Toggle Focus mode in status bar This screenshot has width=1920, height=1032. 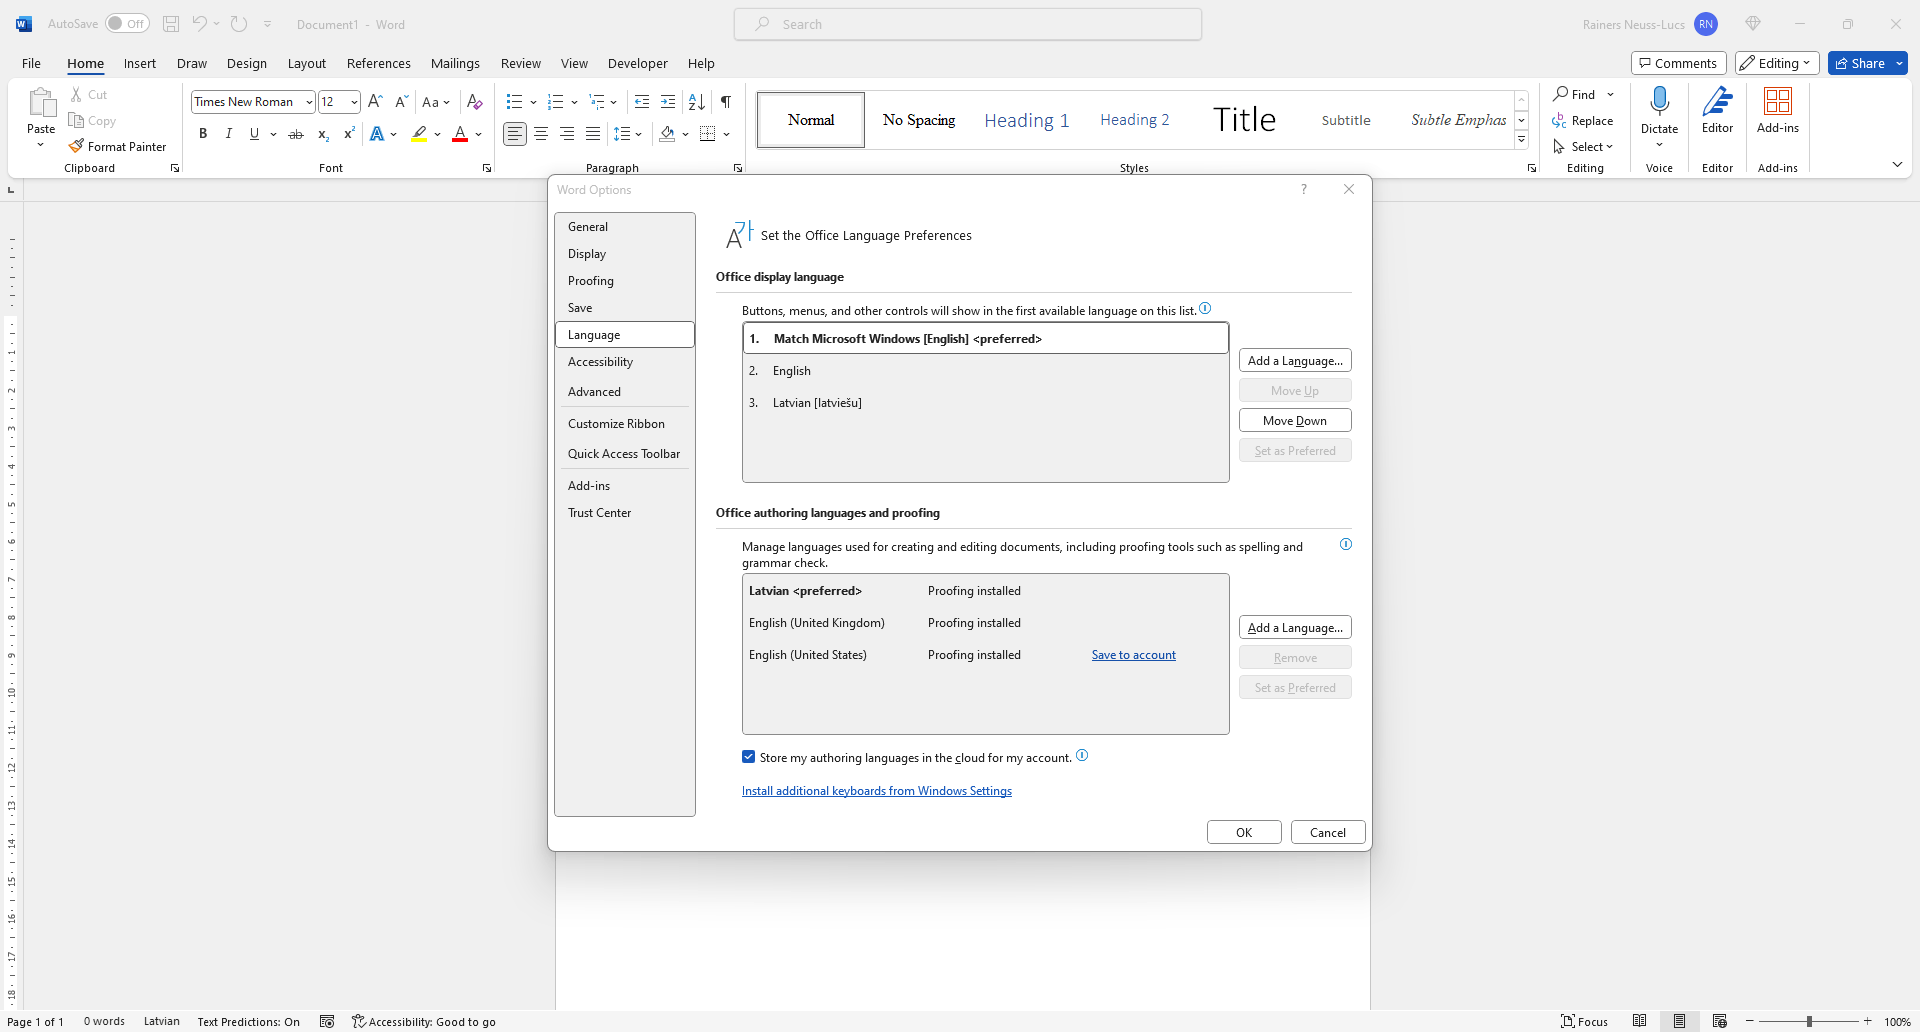pos(1585,1021)
